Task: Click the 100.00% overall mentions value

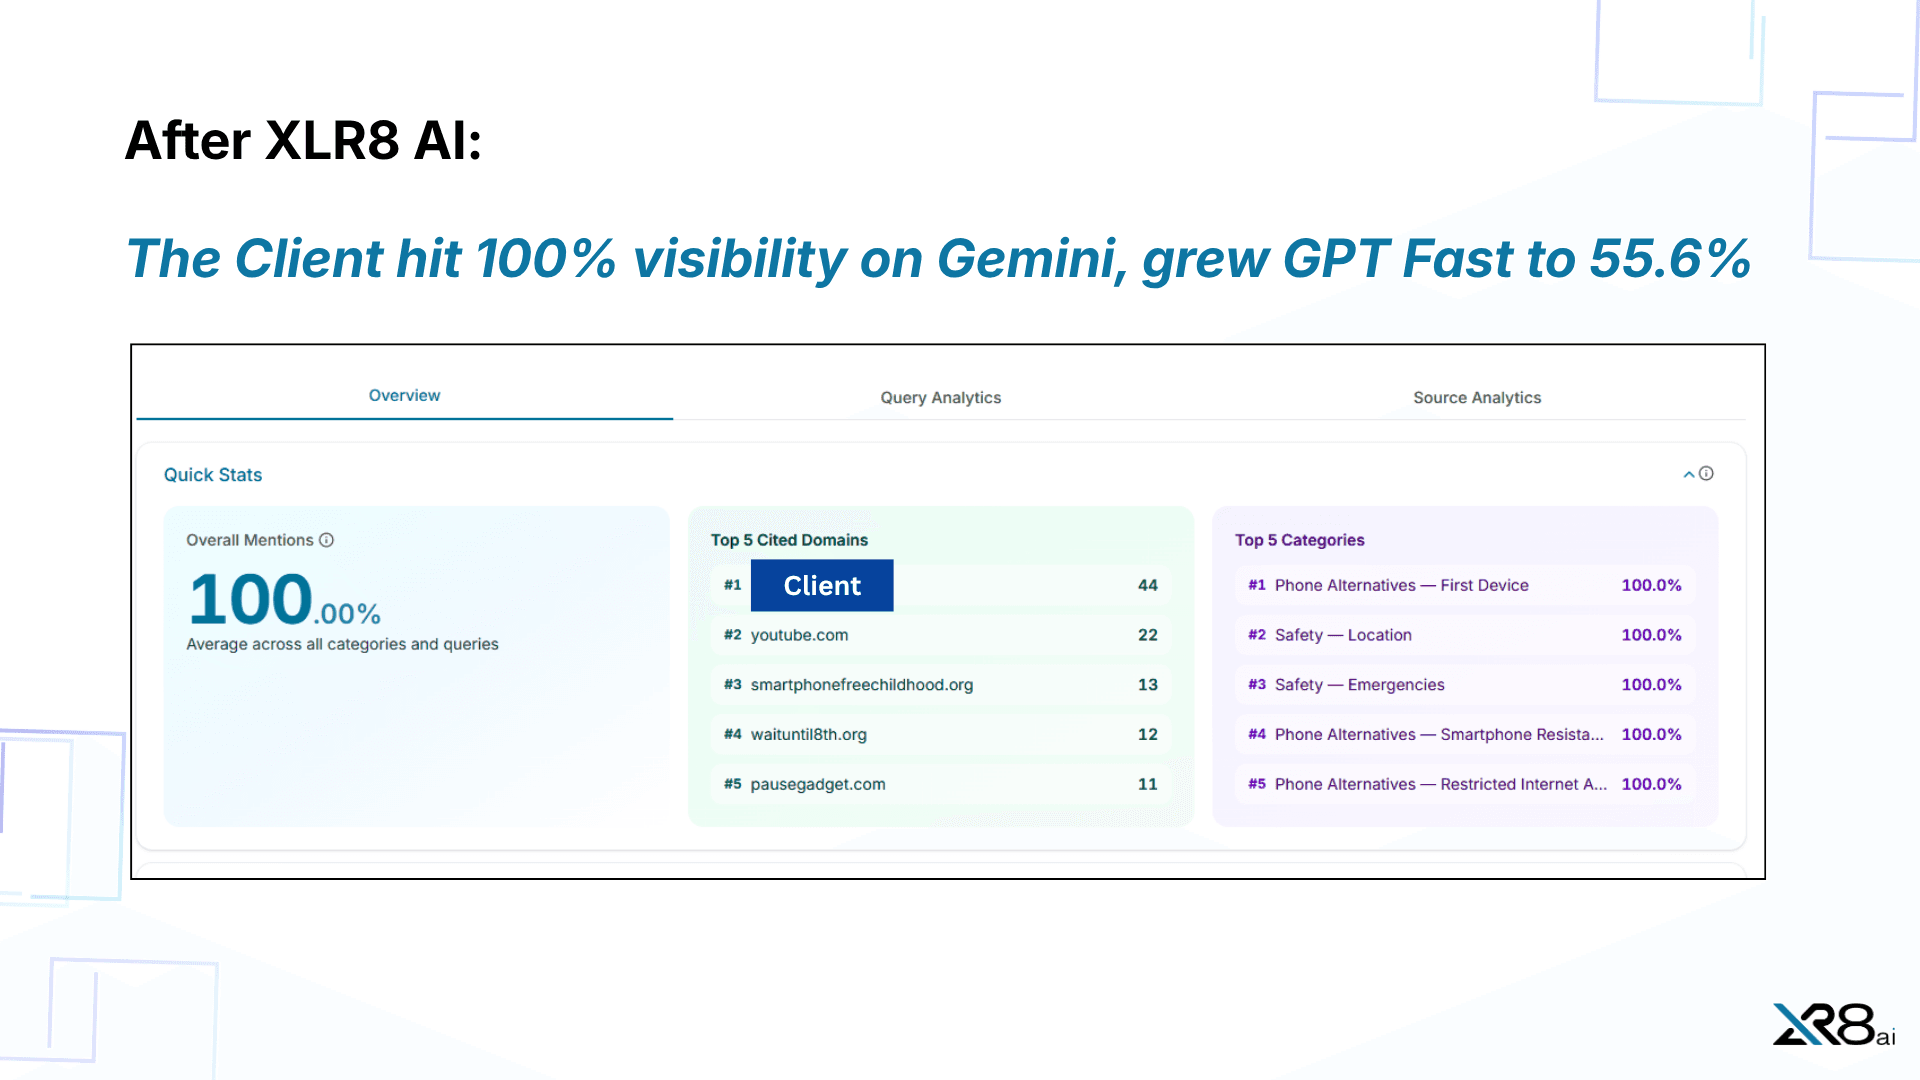Action: click(285, 599)
